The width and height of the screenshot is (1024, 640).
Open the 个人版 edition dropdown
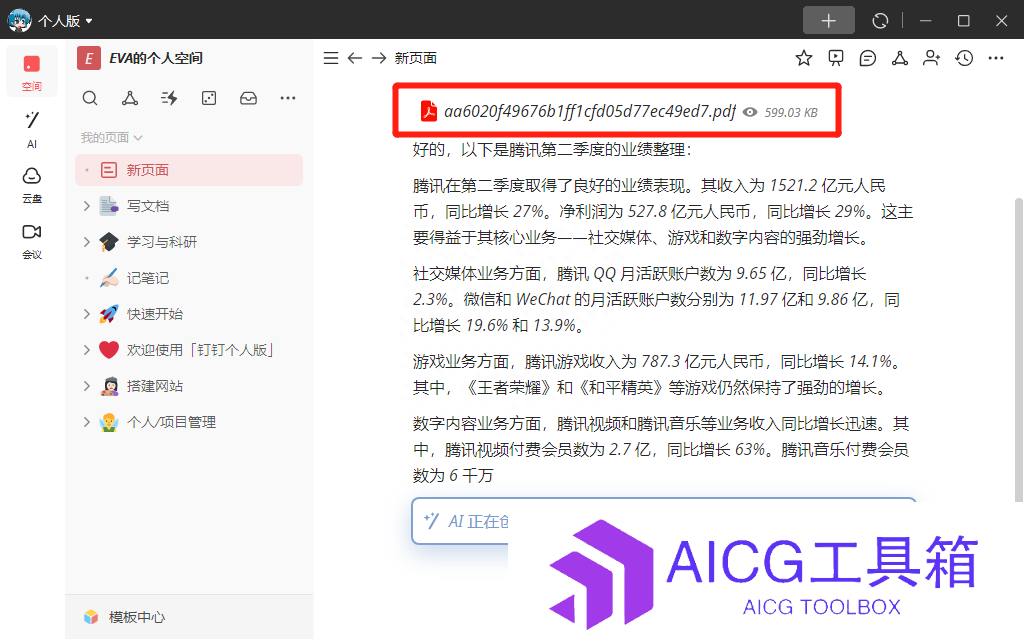(65, 21)
